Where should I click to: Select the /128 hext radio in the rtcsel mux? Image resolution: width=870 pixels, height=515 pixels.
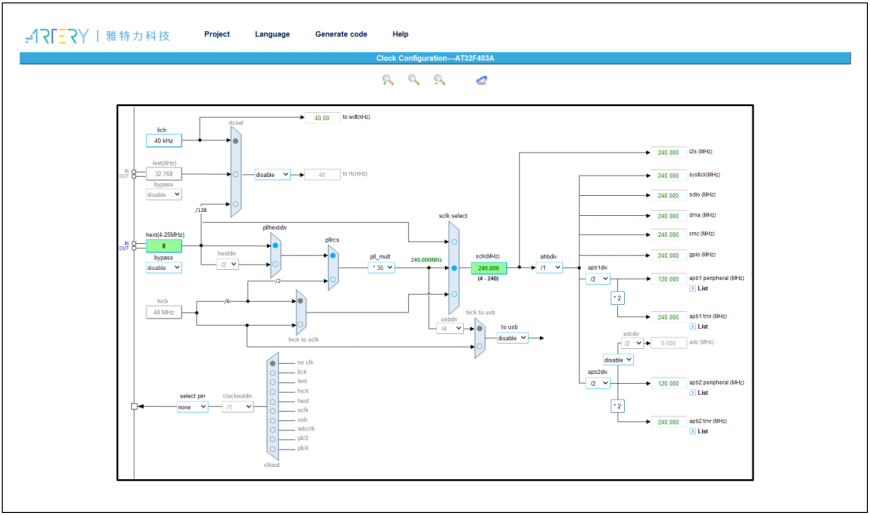236,204
